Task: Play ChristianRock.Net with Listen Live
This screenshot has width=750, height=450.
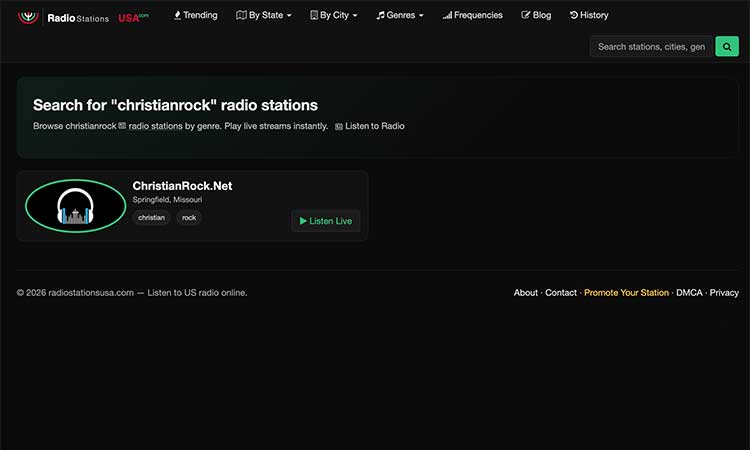Action: click(326, 221)
